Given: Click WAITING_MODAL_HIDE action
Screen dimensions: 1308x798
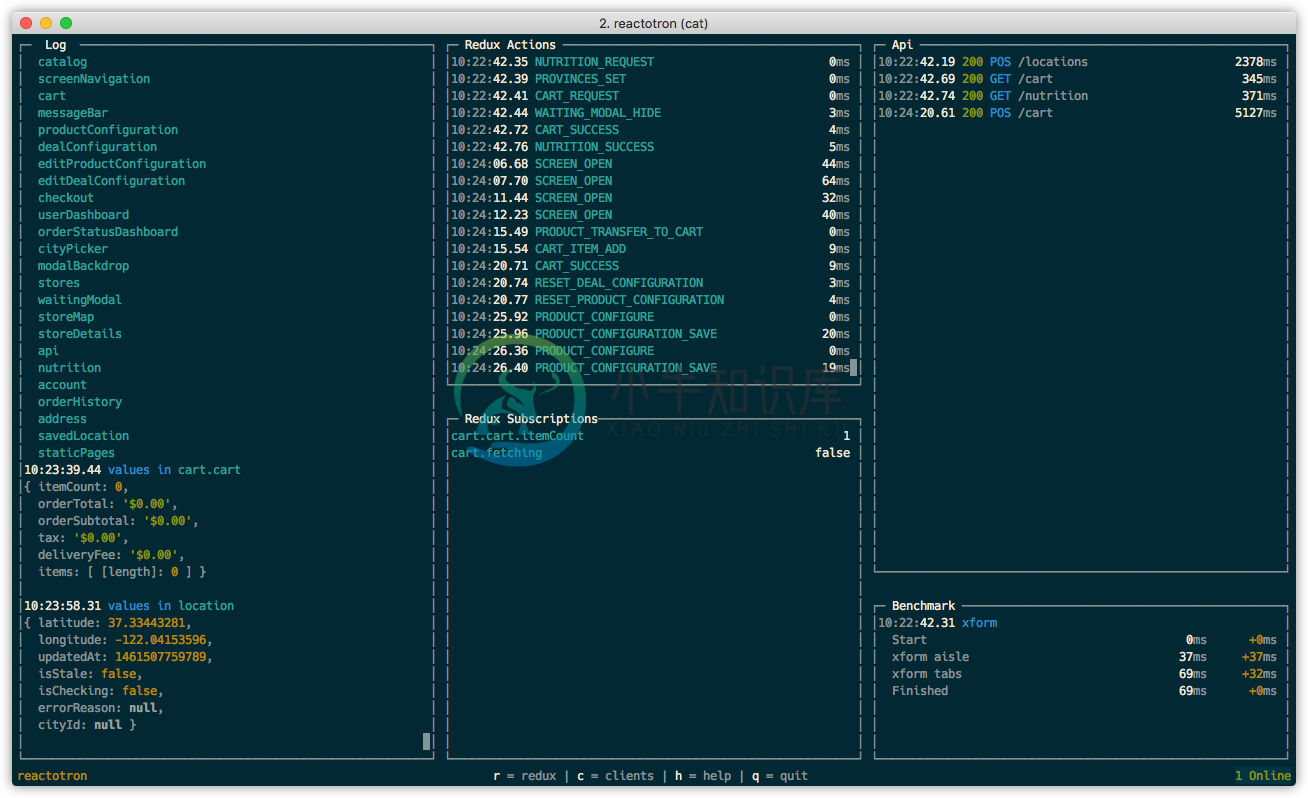Looking at the screenshot, I should (x=650, y=113).
